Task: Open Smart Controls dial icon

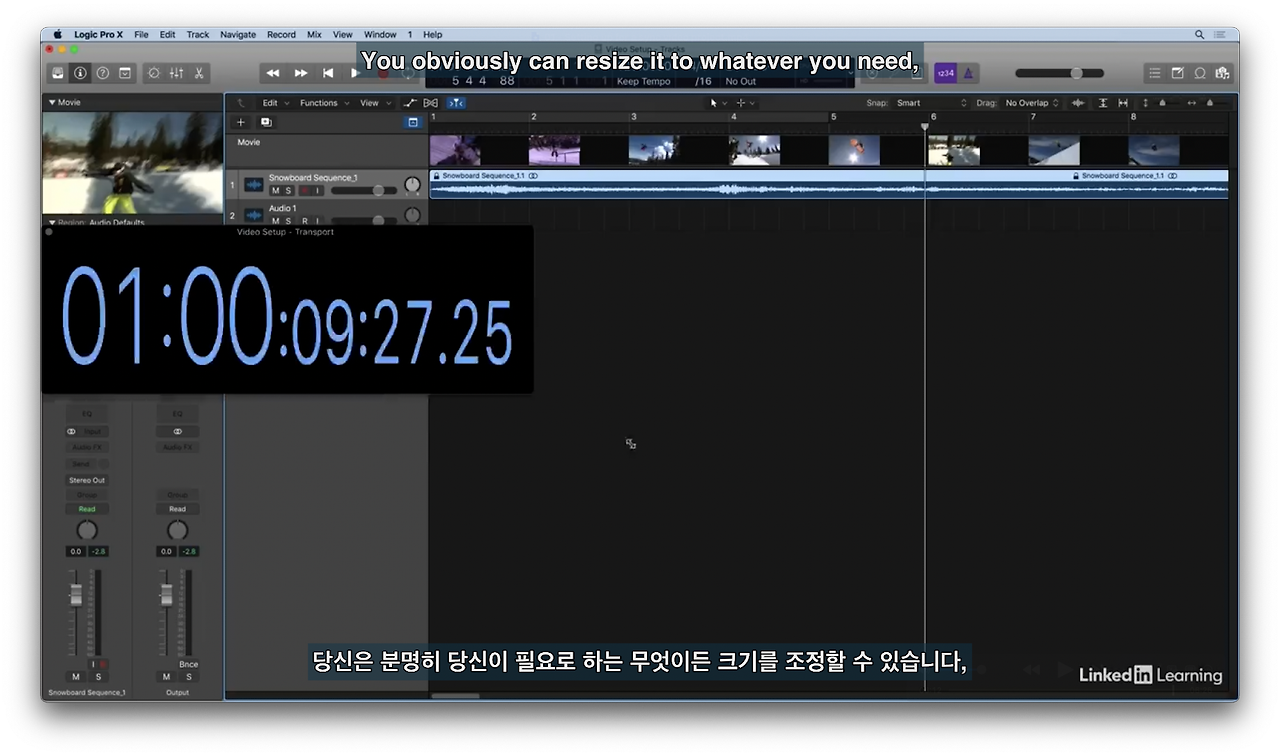Action: tap(154, 73)
